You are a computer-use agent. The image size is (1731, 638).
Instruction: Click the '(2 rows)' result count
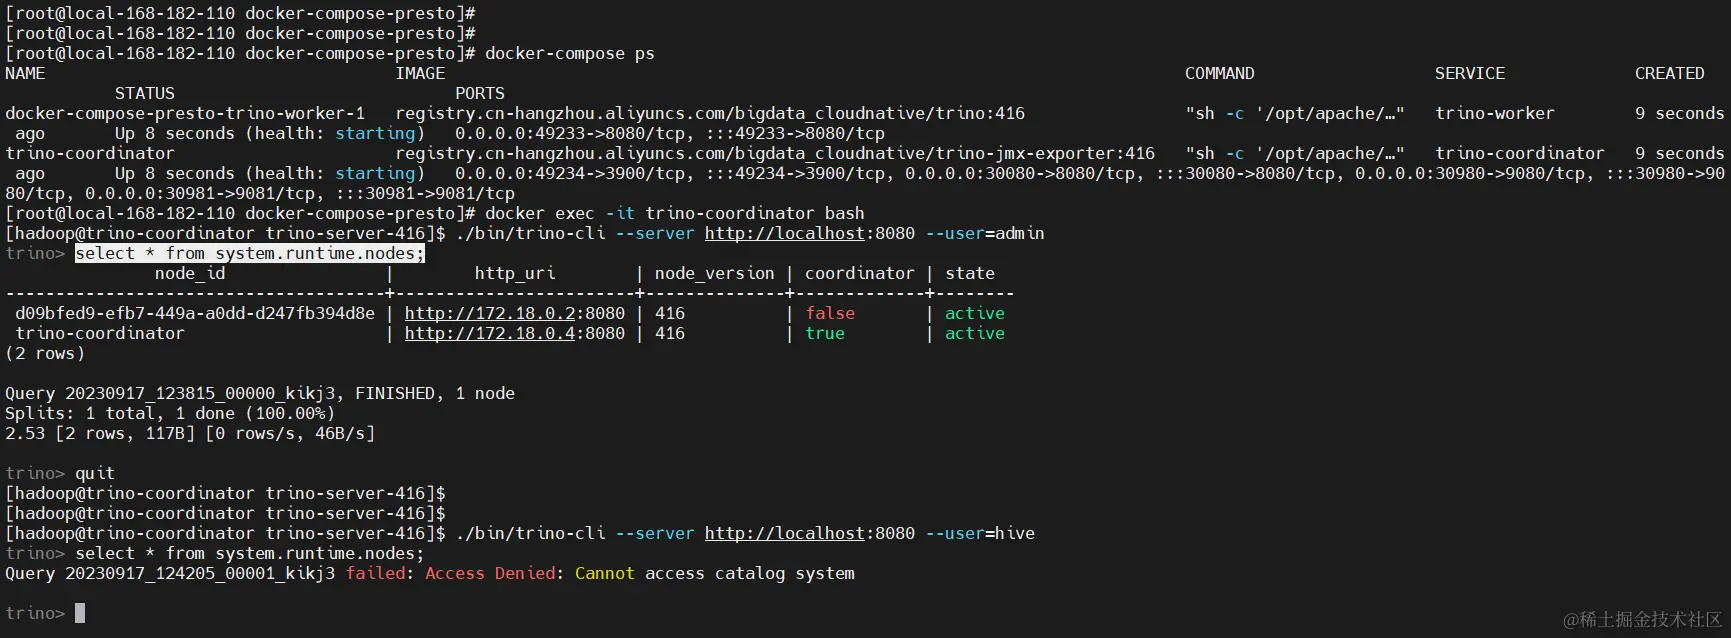tap(45, 353)
